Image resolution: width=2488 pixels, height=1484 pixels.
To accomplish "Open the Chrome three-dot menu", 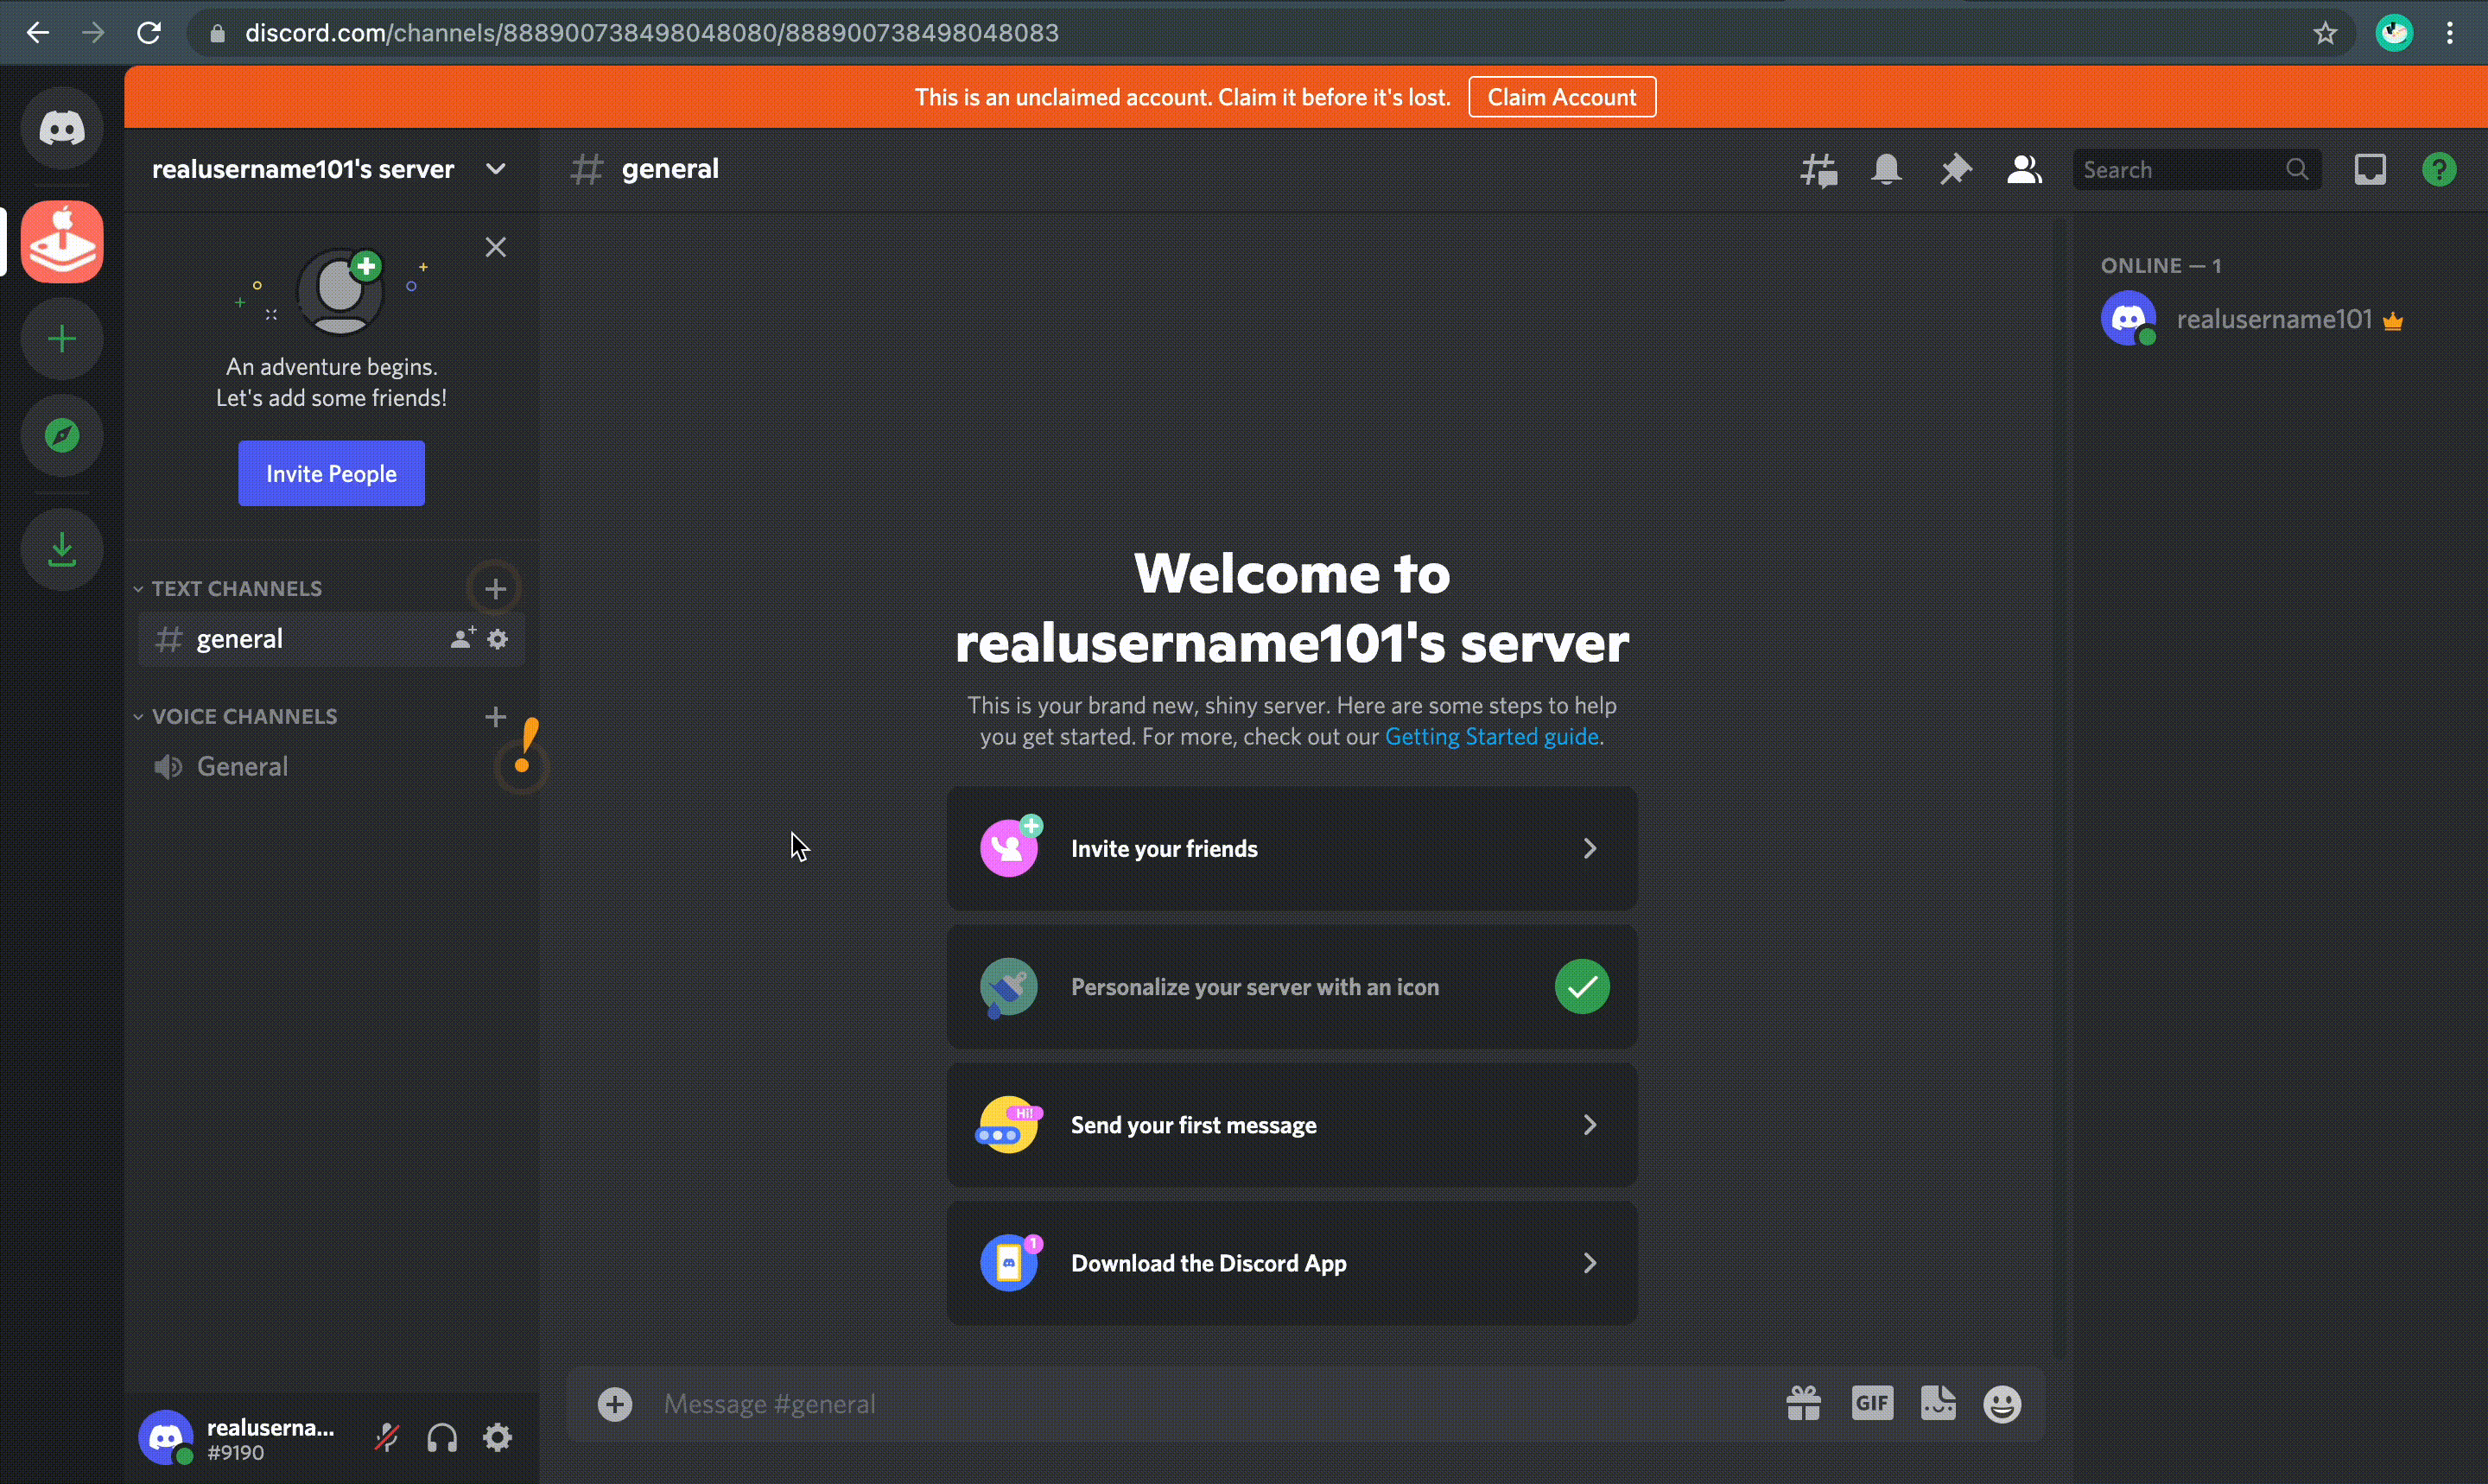I will coord(2450,33).
